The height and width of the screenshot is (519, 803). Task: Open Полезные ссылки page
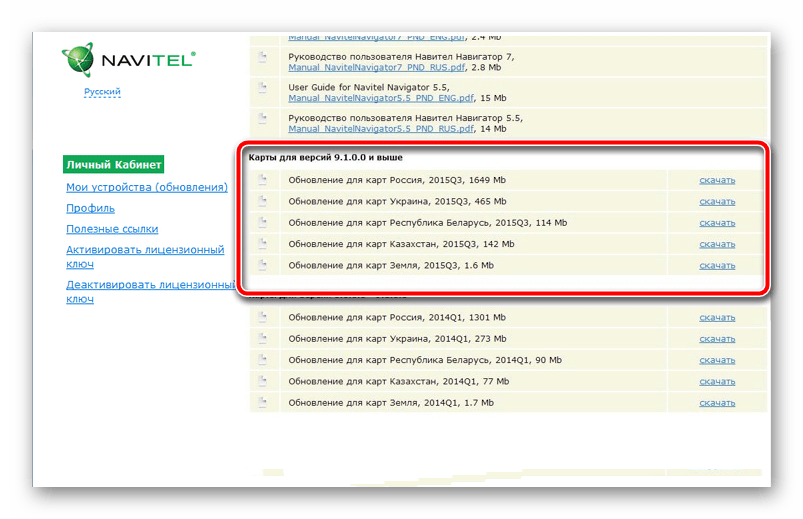tap(112, 229)
